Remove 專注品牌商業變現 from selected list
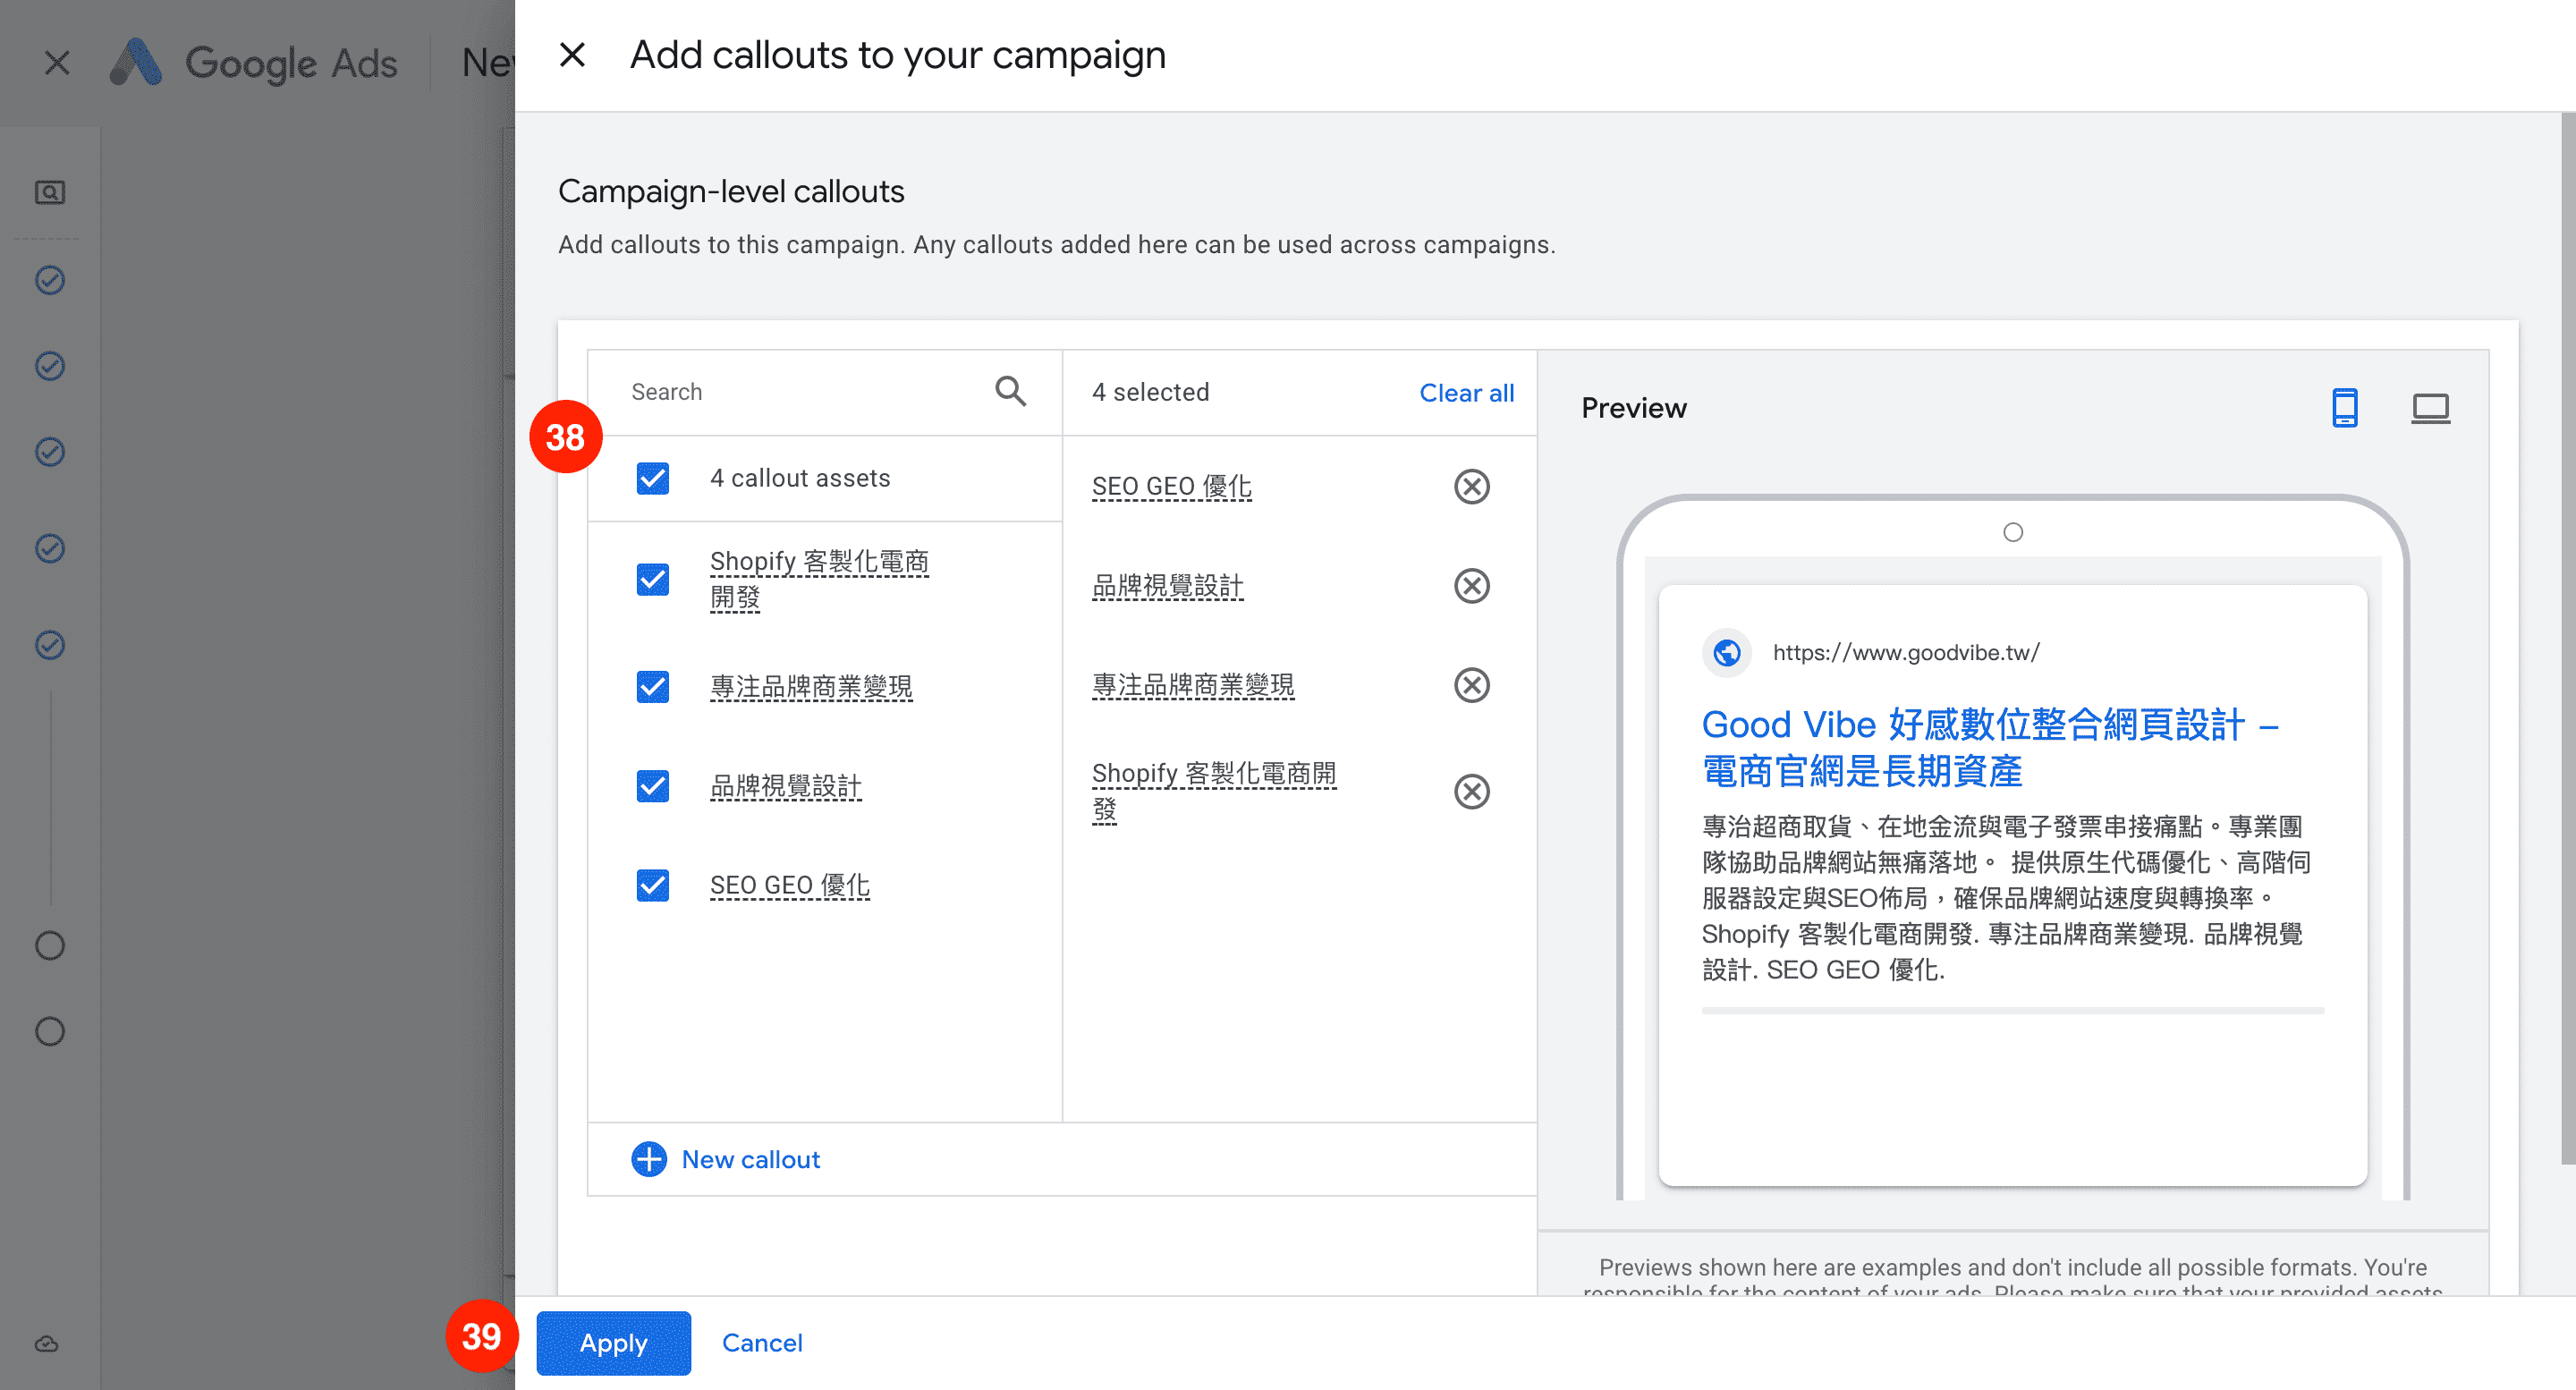 click(x=1471, y=685)
